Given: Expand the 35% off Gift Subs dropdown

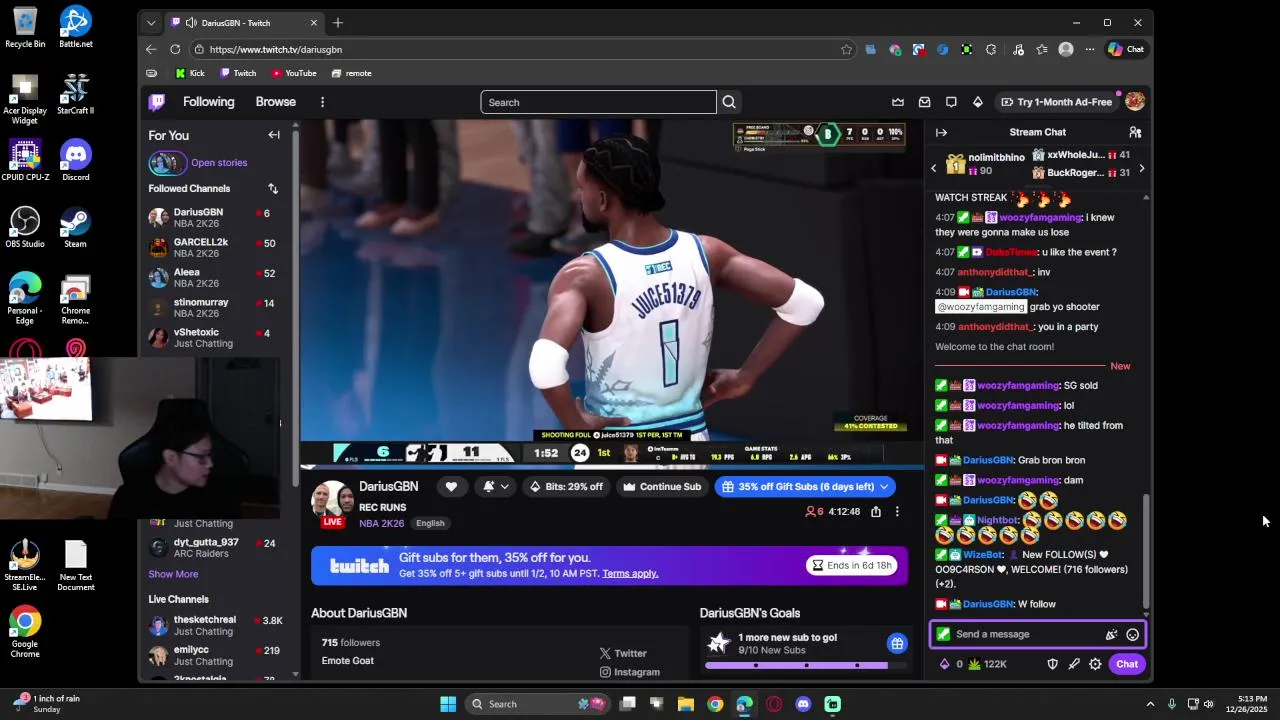Looking at the screenshot, I should (883, 487).
